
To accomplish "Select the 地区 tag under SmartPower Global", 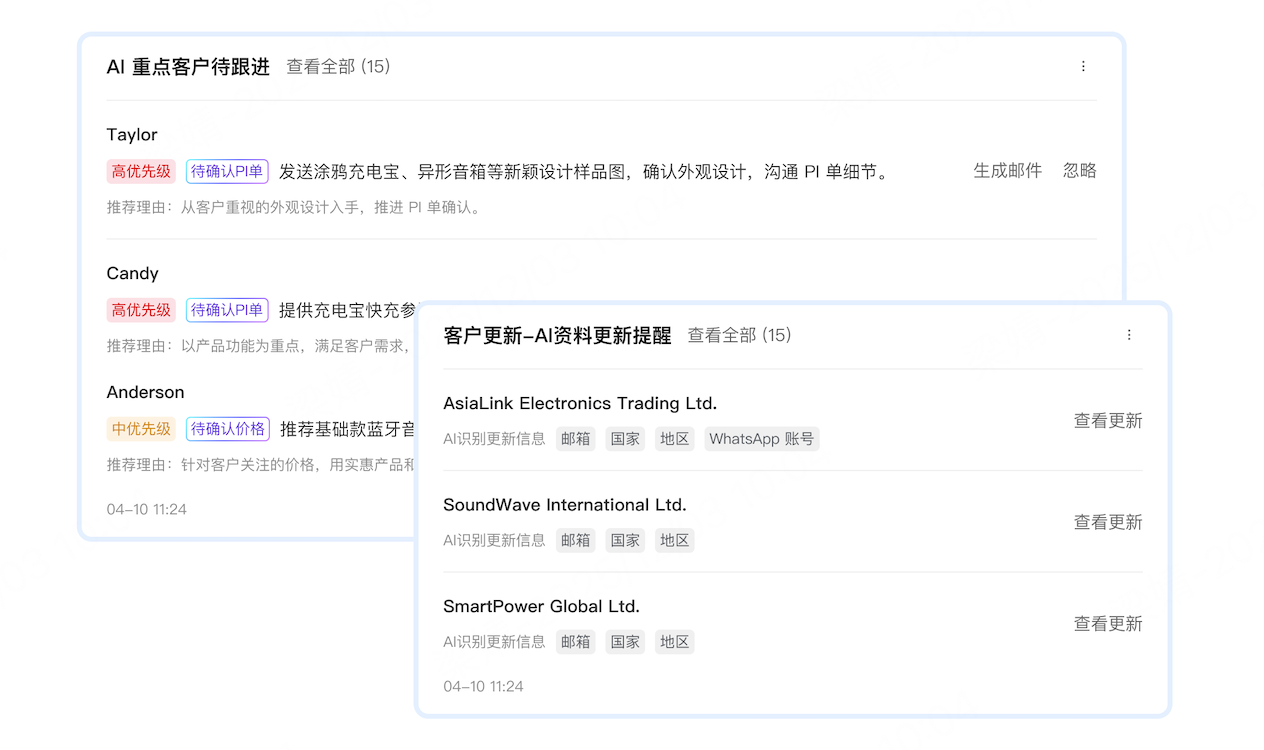I will coord(674,642).
